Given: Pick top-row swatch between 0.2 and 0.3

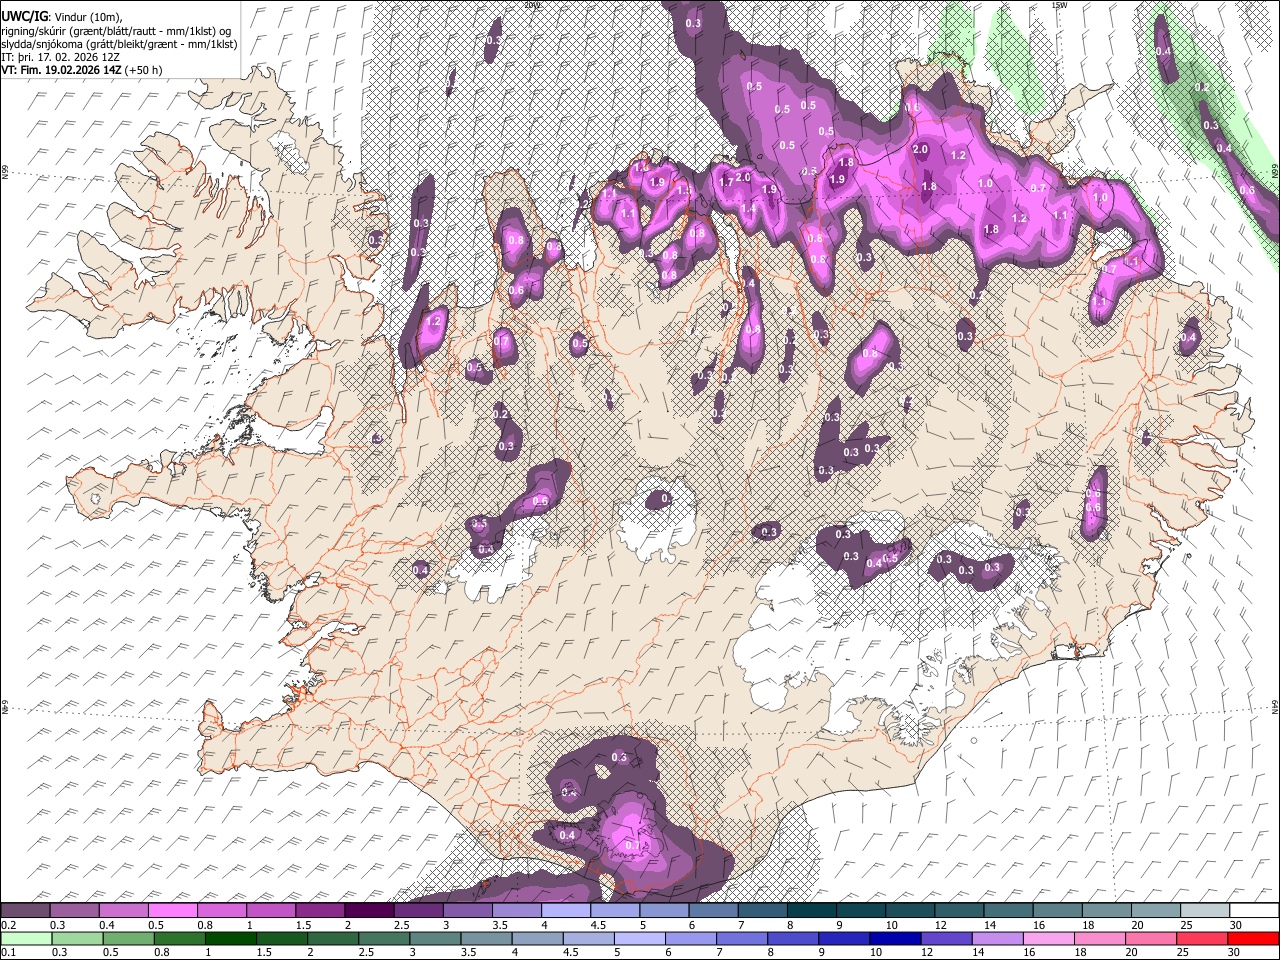Looking at the screenshot, I should click(x=25, y=911).
